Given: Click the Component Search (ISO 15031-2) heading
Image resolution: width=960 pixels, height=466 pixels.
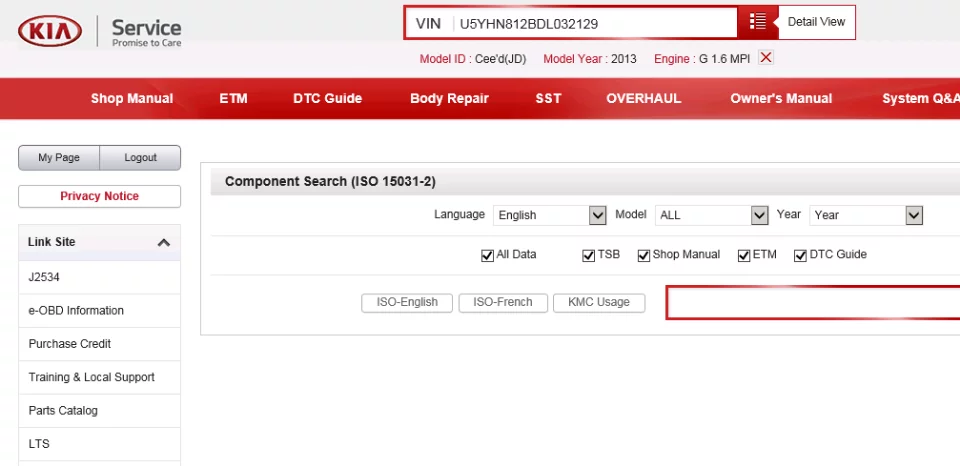Looking at the screenshot, I should (x=330, y=182).
